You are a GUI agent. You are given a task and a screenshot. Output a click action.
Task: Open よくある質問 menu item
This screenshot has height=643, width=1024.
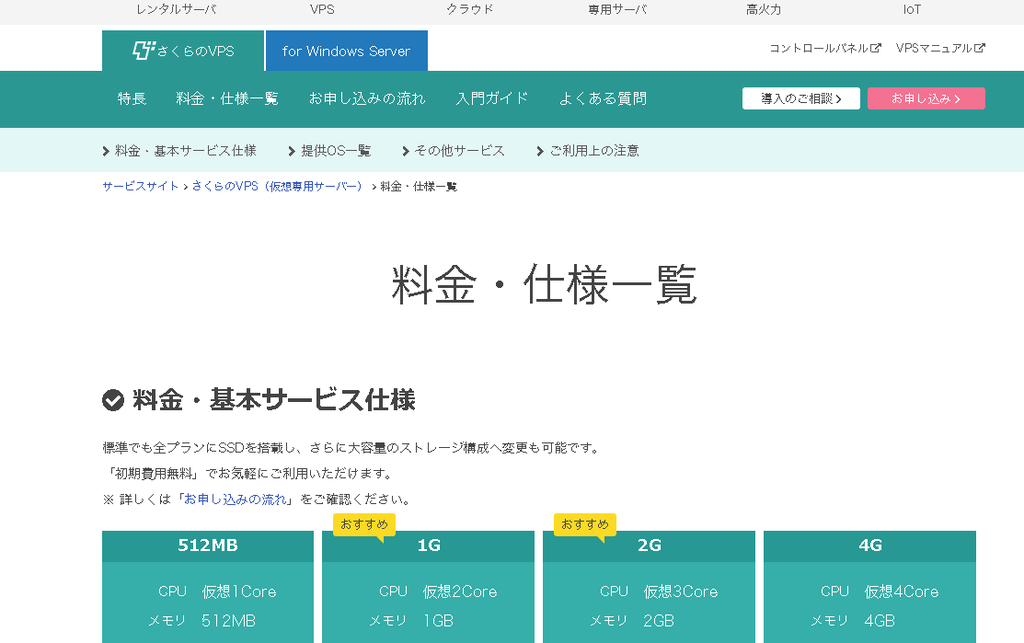point(603,99)
